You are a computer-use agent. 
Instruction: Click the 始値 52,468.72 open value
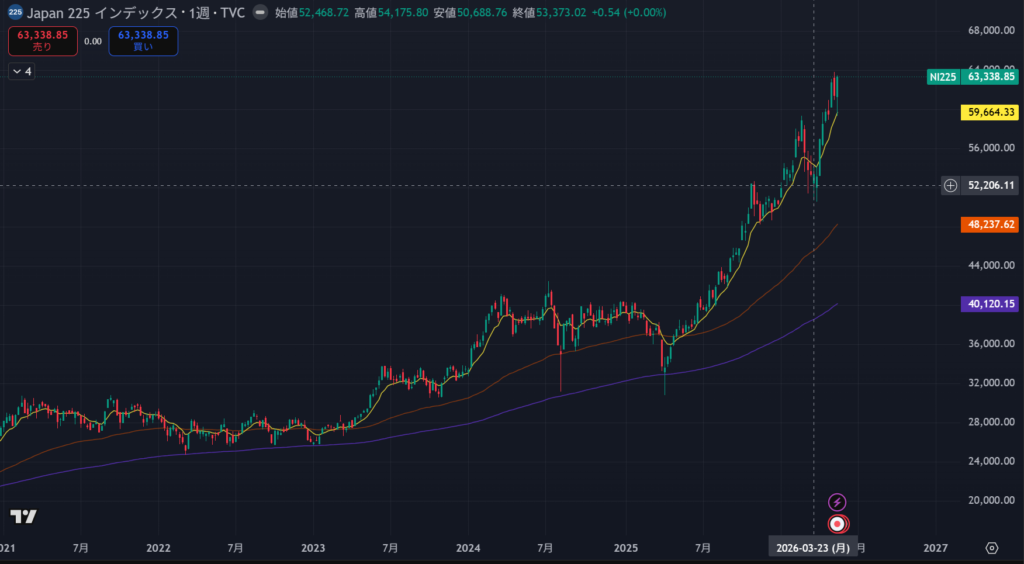tap(312, 12)
